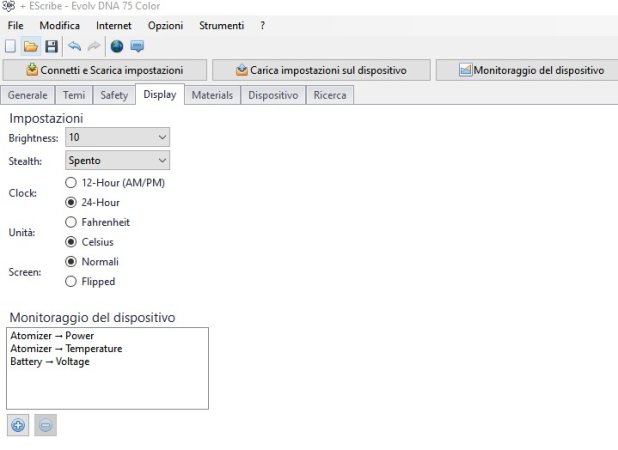Choose Fahrenheit temperature unit
Image resolution: width=618 pixels, height=450 pixels.
click(97, 222)
